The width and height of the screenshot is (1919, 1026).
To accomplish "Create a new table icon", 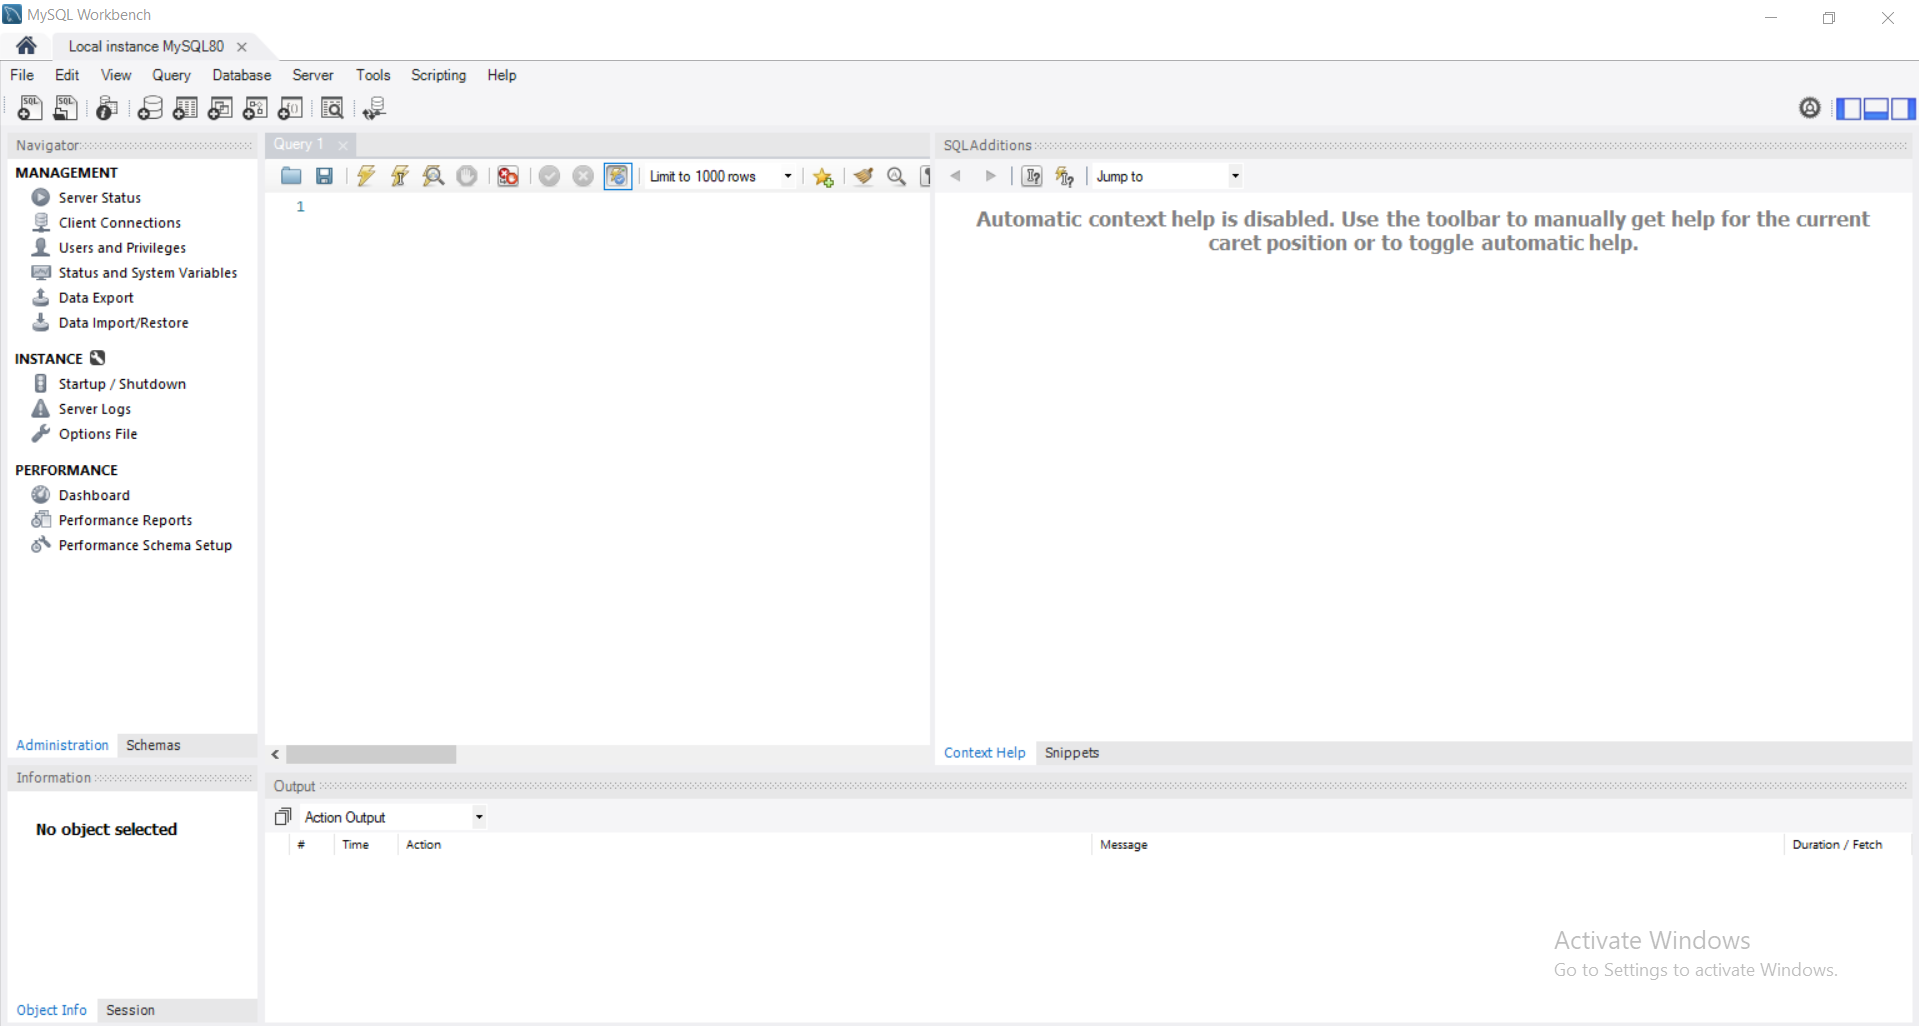I will (185, 108).
